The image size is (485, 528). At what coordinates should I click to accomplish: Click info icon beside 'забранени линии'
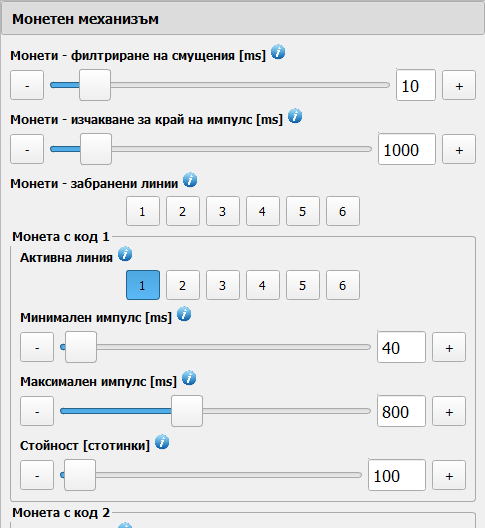190,180
